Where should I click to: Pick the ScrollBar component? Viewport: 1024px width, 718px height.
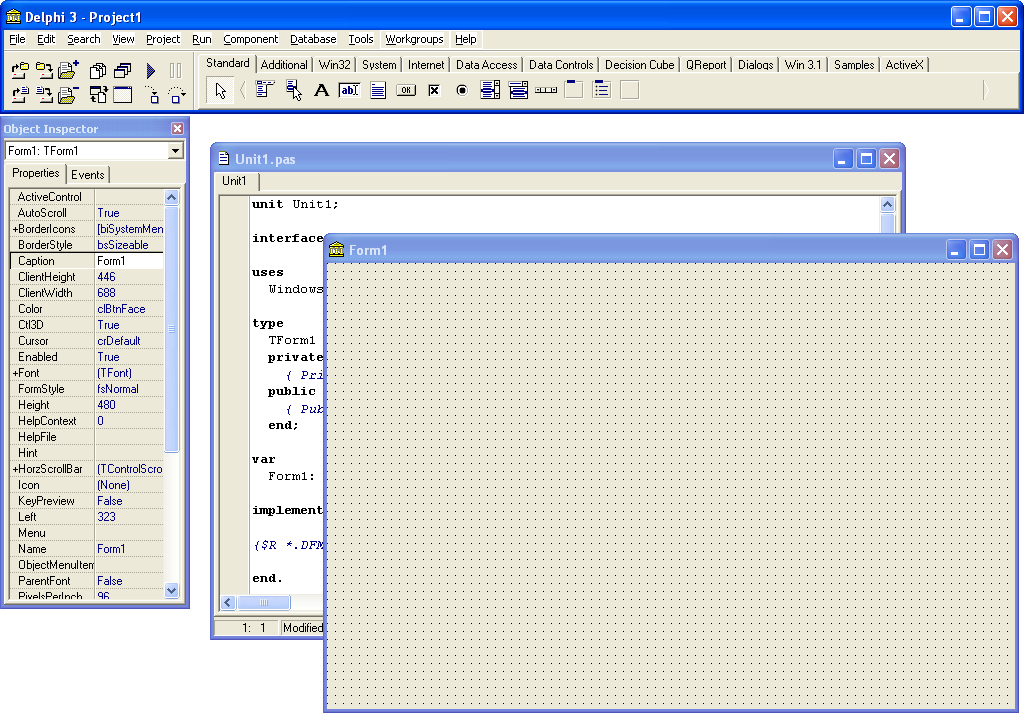click(546, 90)
